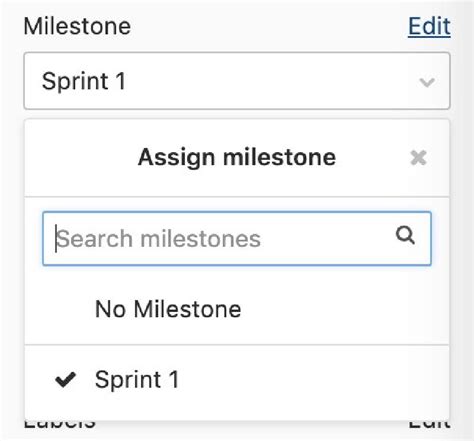Close the Assign milestone popup

pos(419,157)
